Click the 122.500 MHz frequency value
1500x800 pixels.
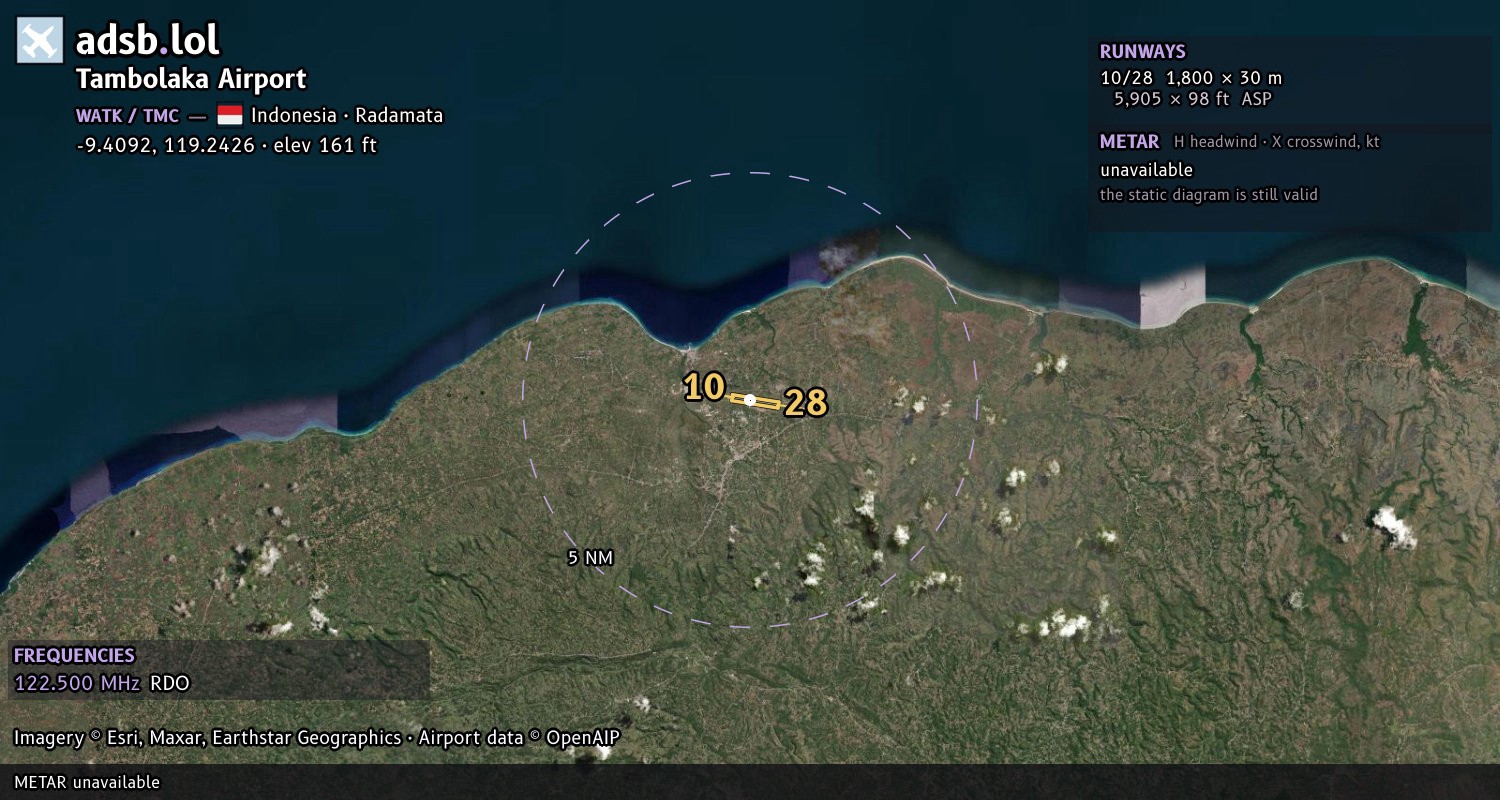[x=77, y=684]
